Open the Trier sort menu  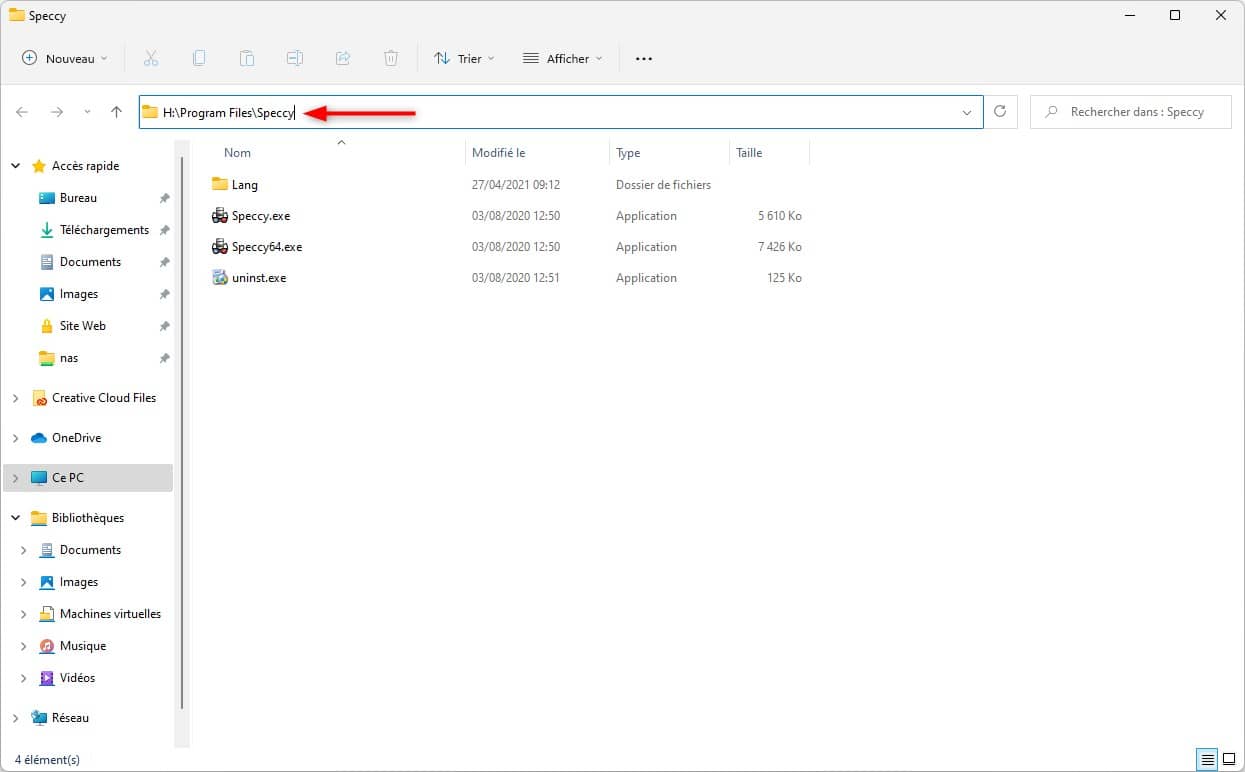point(464,59)
